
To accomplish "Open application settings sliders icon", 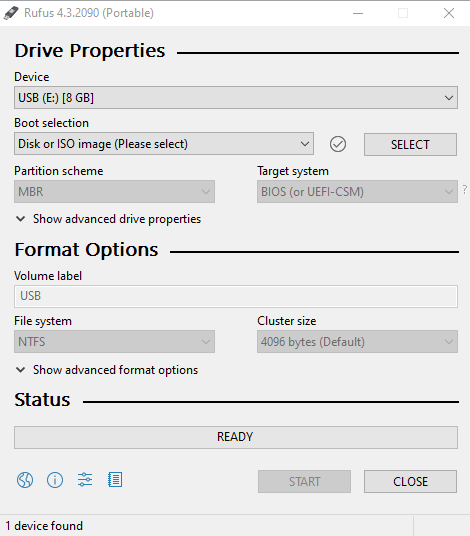I will tap(85, 480).
